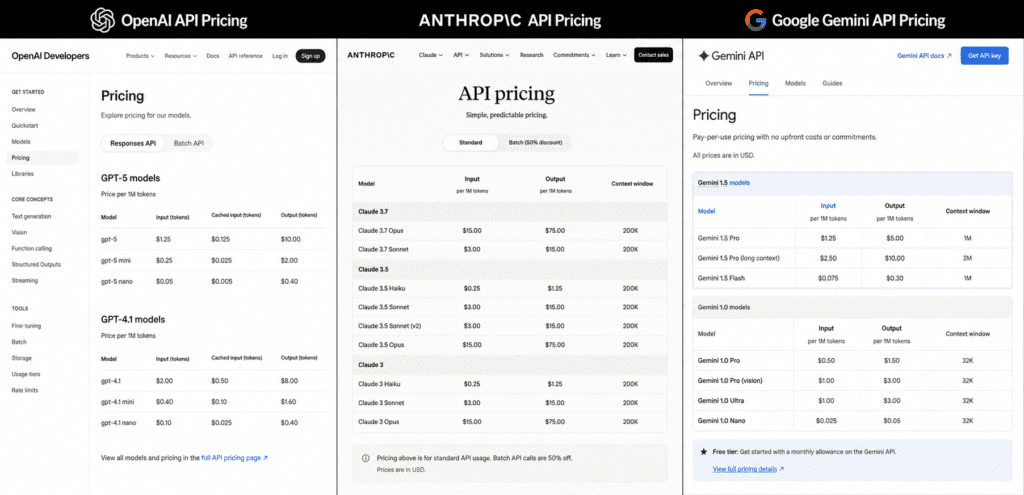Open the Learn dropdown menu
This screenshot has height=495, width=1024.
point(616,56)
